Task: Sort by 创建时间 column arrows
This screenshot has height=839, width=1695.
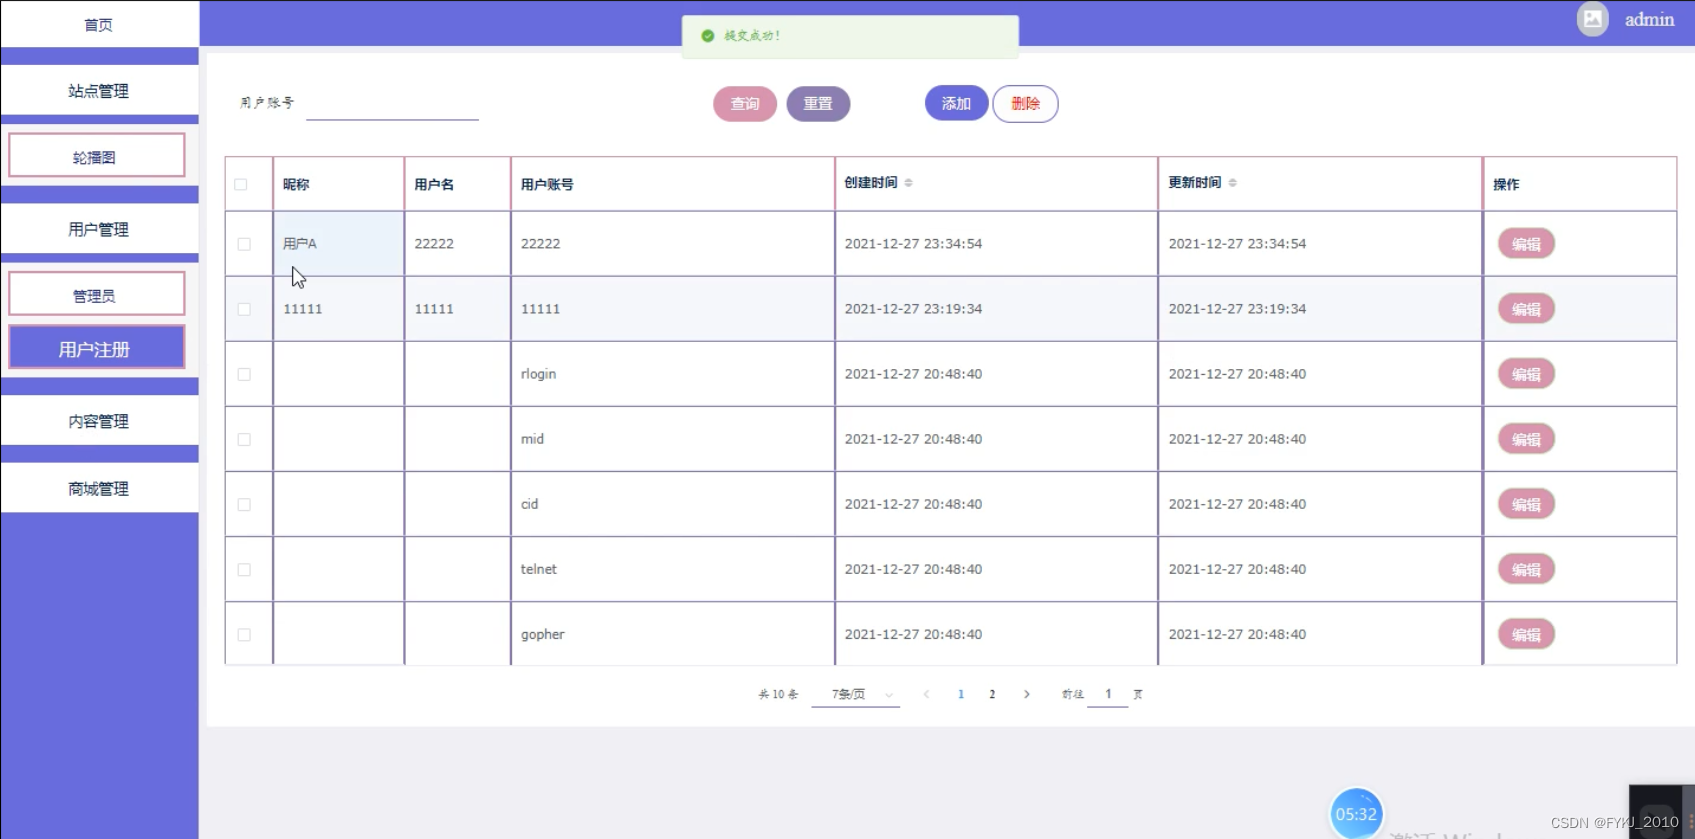Action: point(908,183)
